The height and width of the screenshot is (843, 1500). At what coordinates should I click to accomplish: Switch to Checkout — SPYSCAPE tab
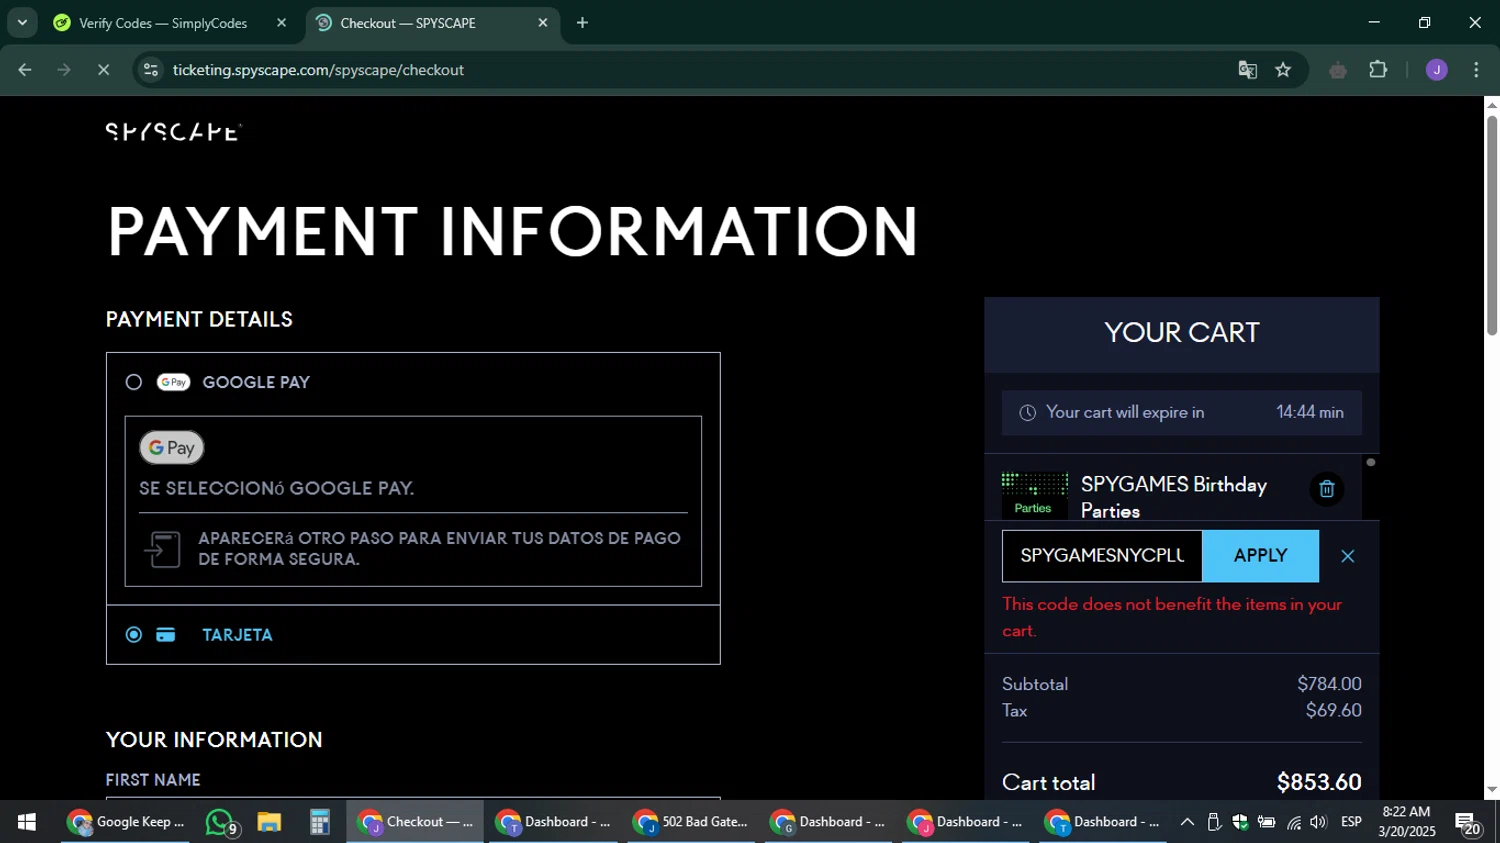407,23
